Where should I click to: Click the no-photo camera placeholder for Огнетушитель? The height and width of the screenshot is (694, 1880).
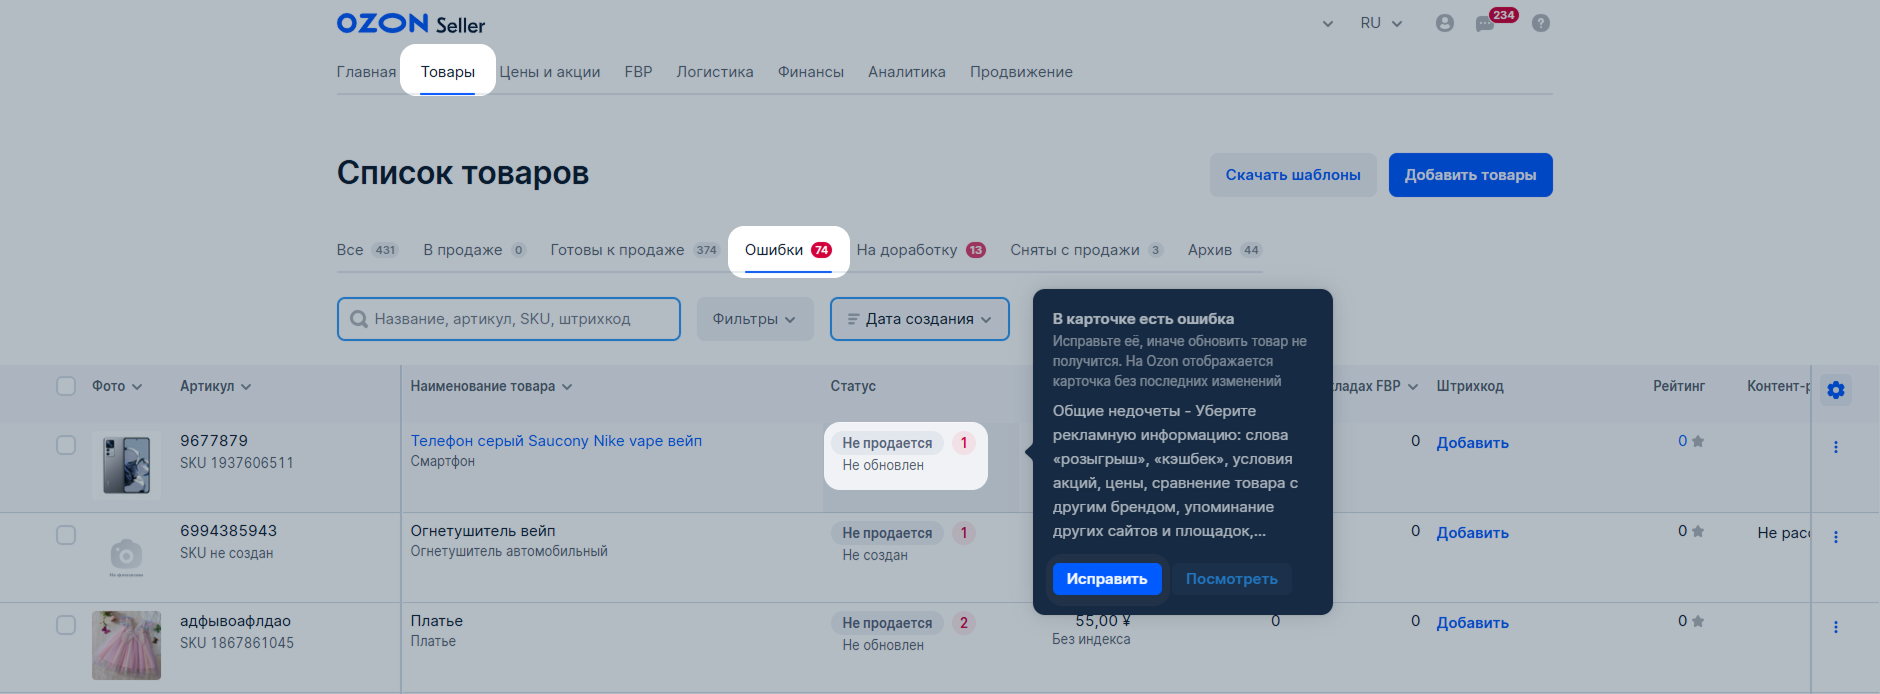pos(126,555)
